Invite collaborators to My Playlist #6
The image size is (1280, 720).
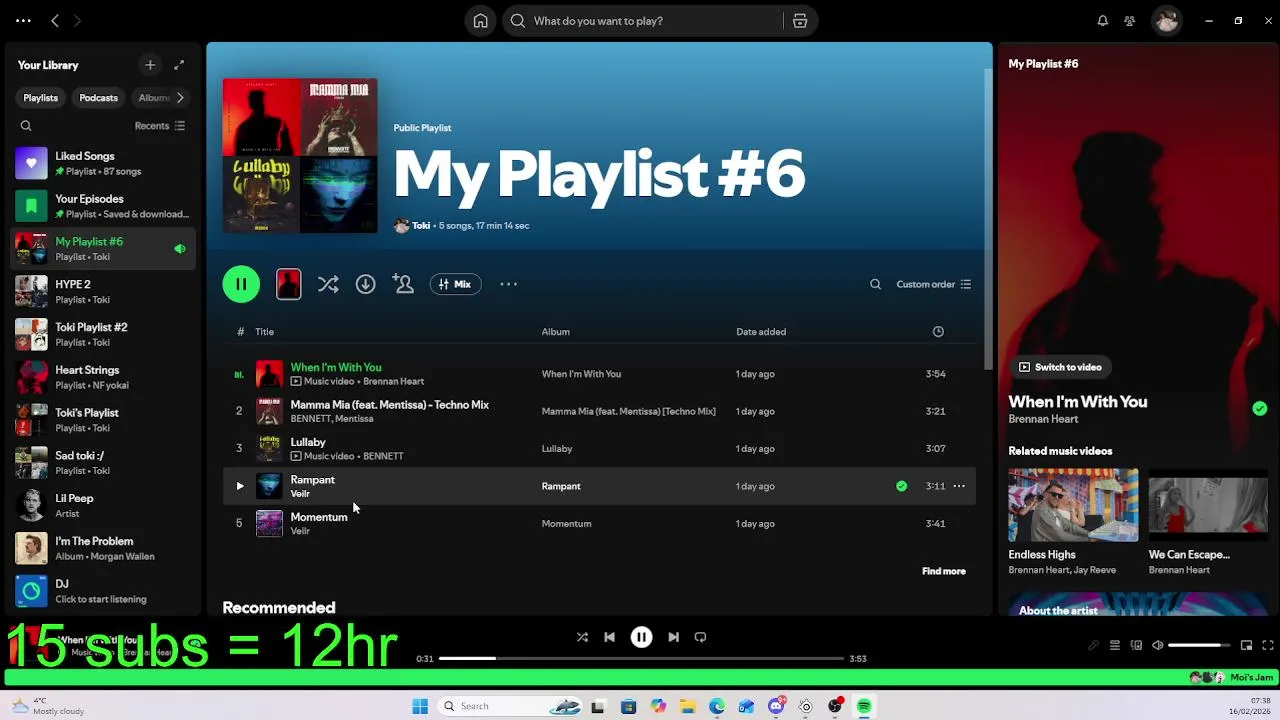[x=403, y=284]
